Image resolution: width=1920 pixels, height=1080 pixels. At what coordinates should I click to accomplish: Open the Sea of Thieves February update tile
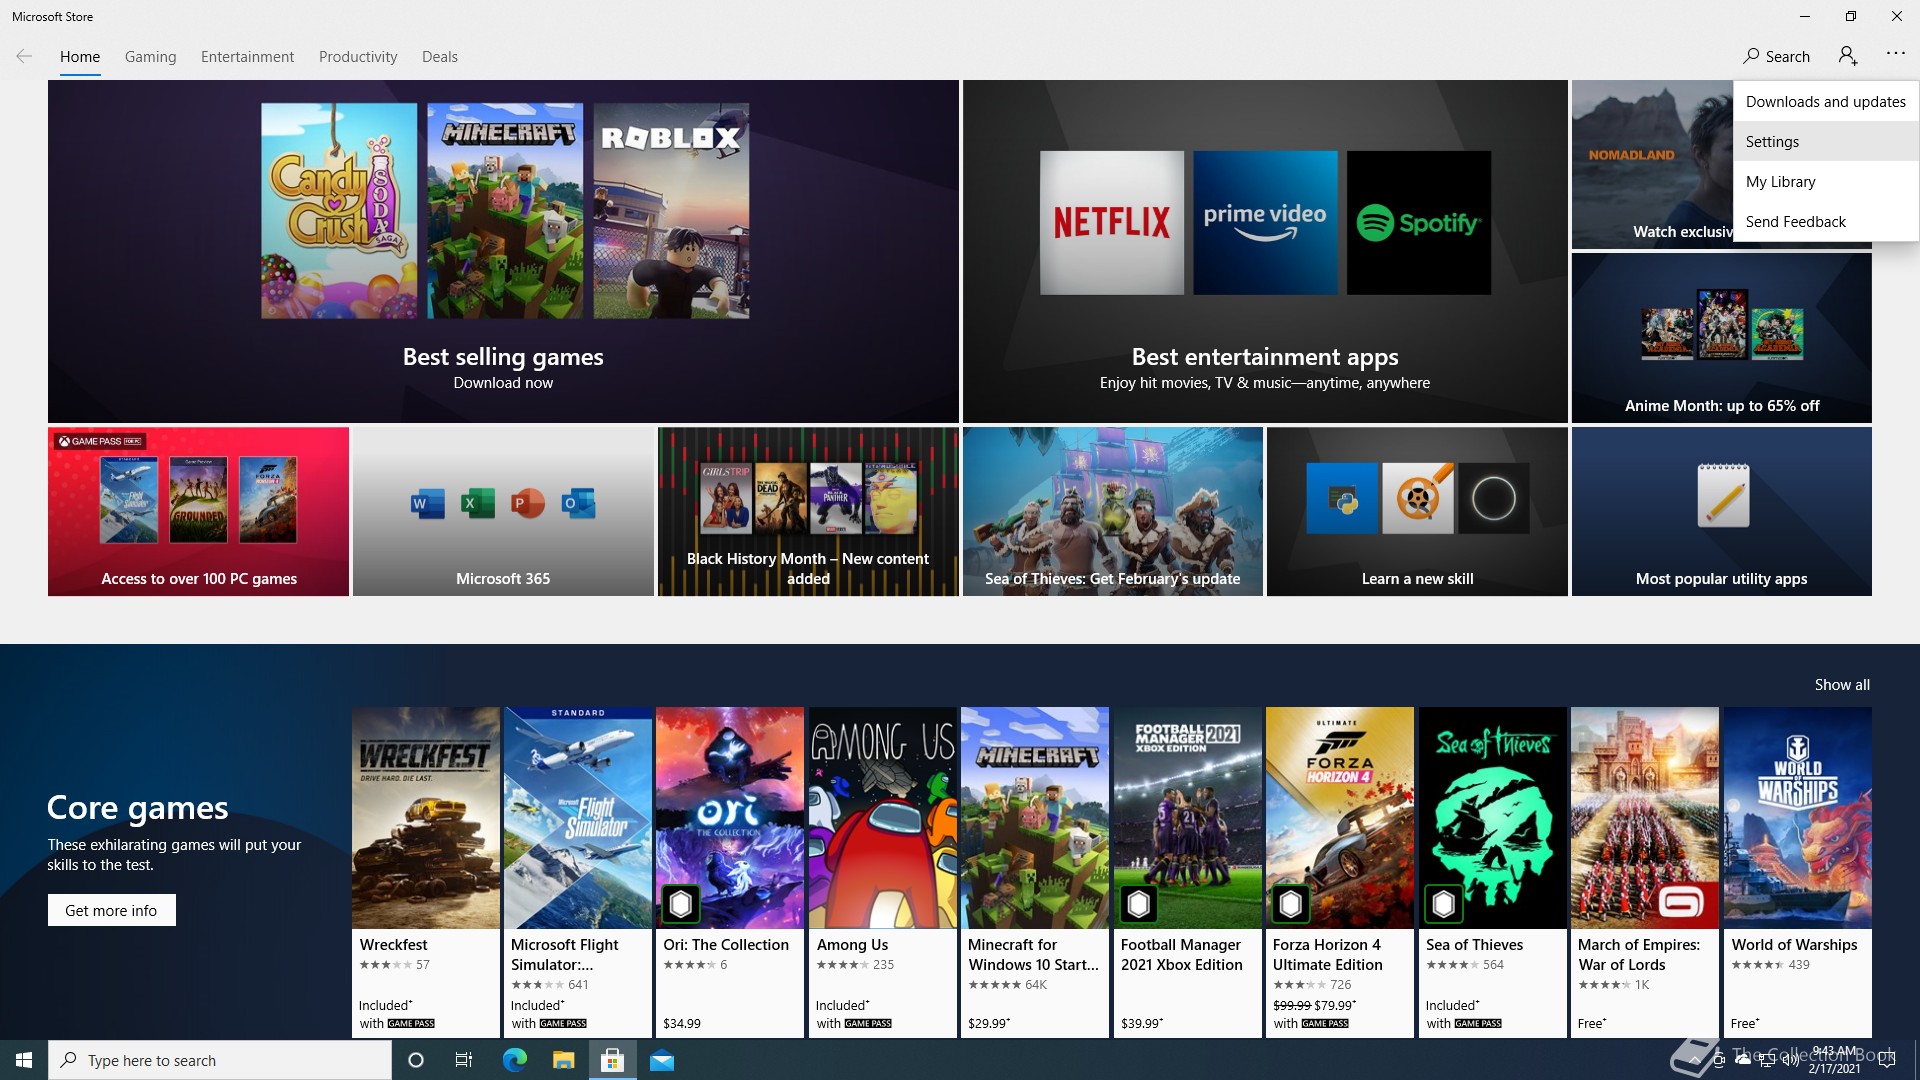(1112, 512)
